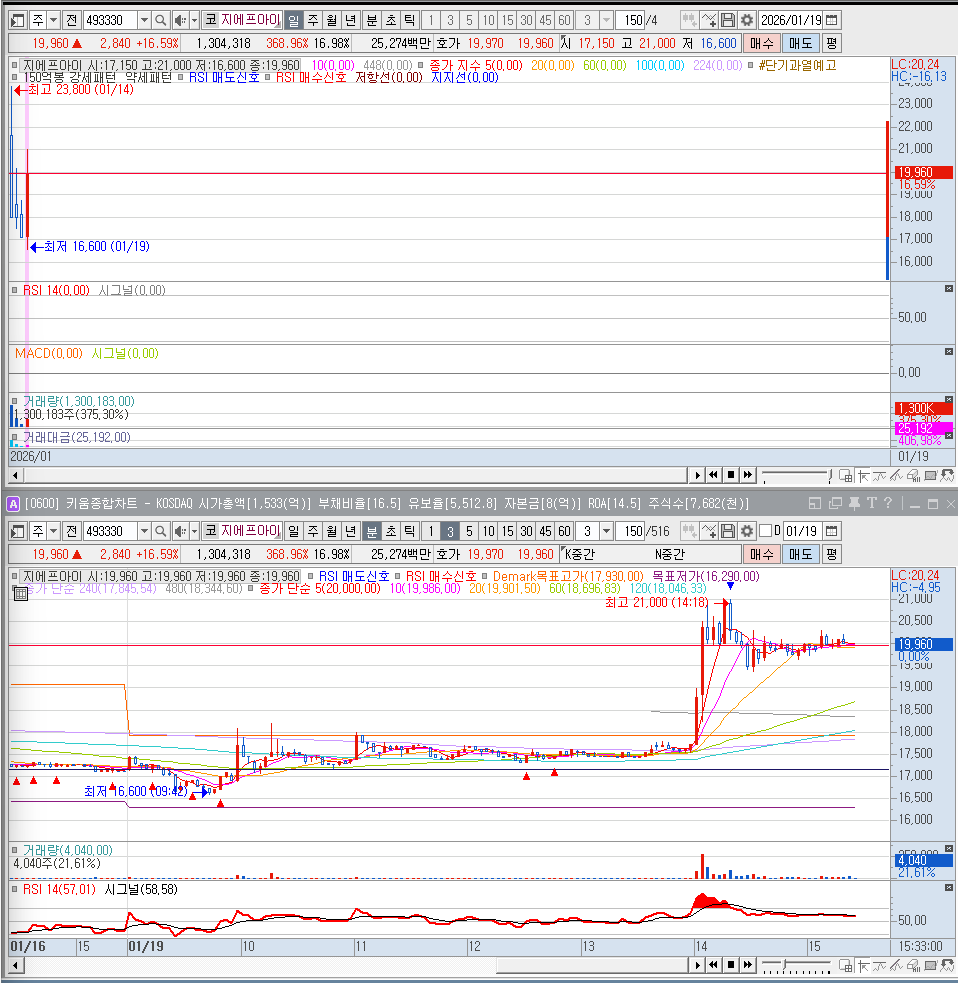
Task: Click speaker icon in upper chart toolbar
Action: (x=180, y=20)
